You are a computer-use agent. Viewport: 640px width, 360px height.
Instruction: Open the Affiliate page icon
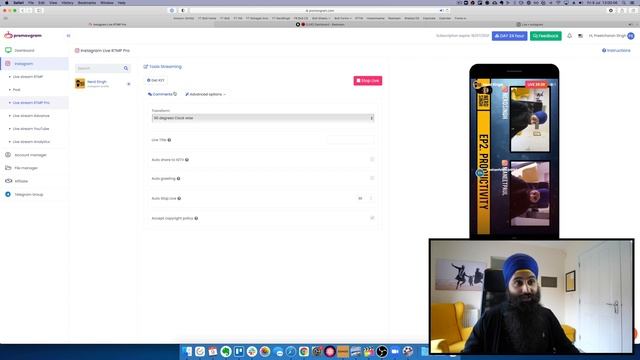tap(8, 181)
